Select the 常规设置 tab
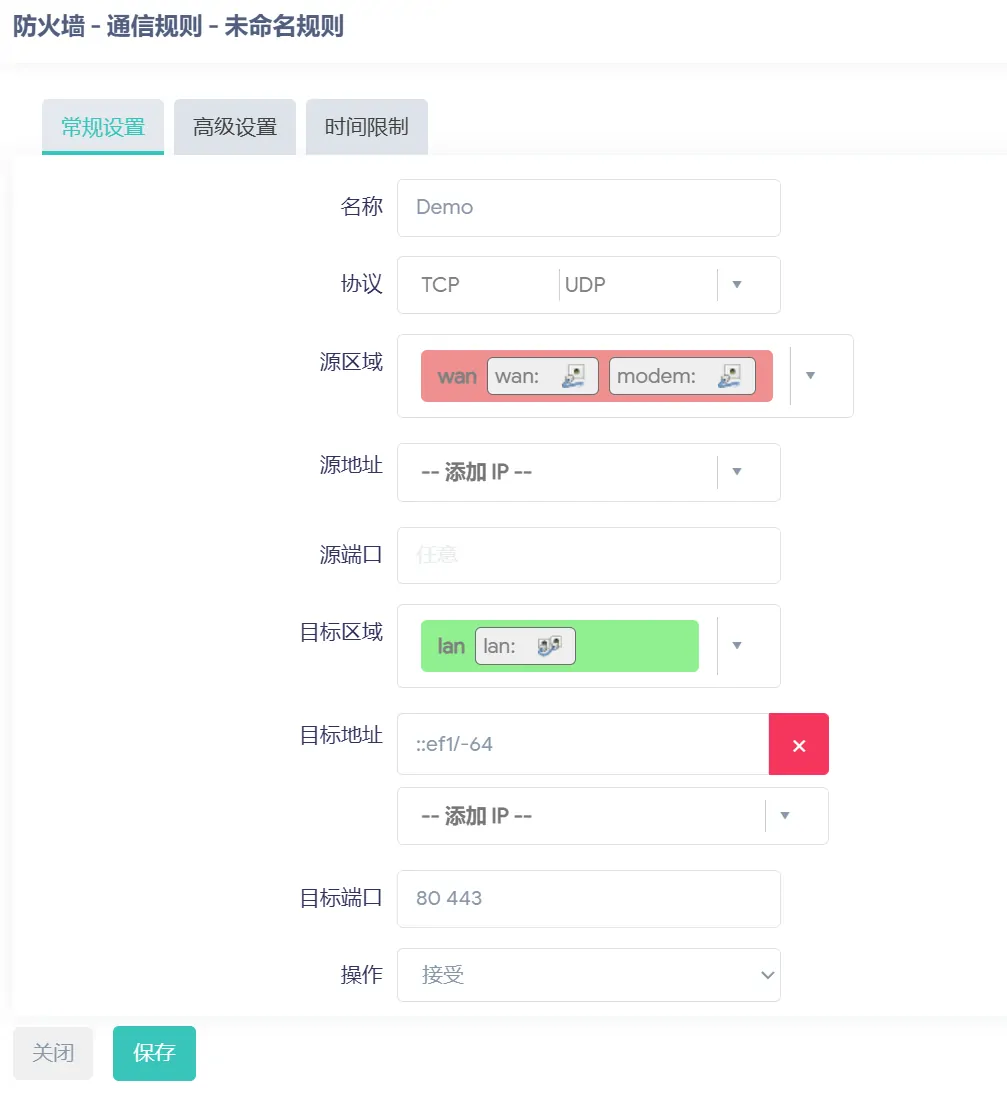 (102, 126)
